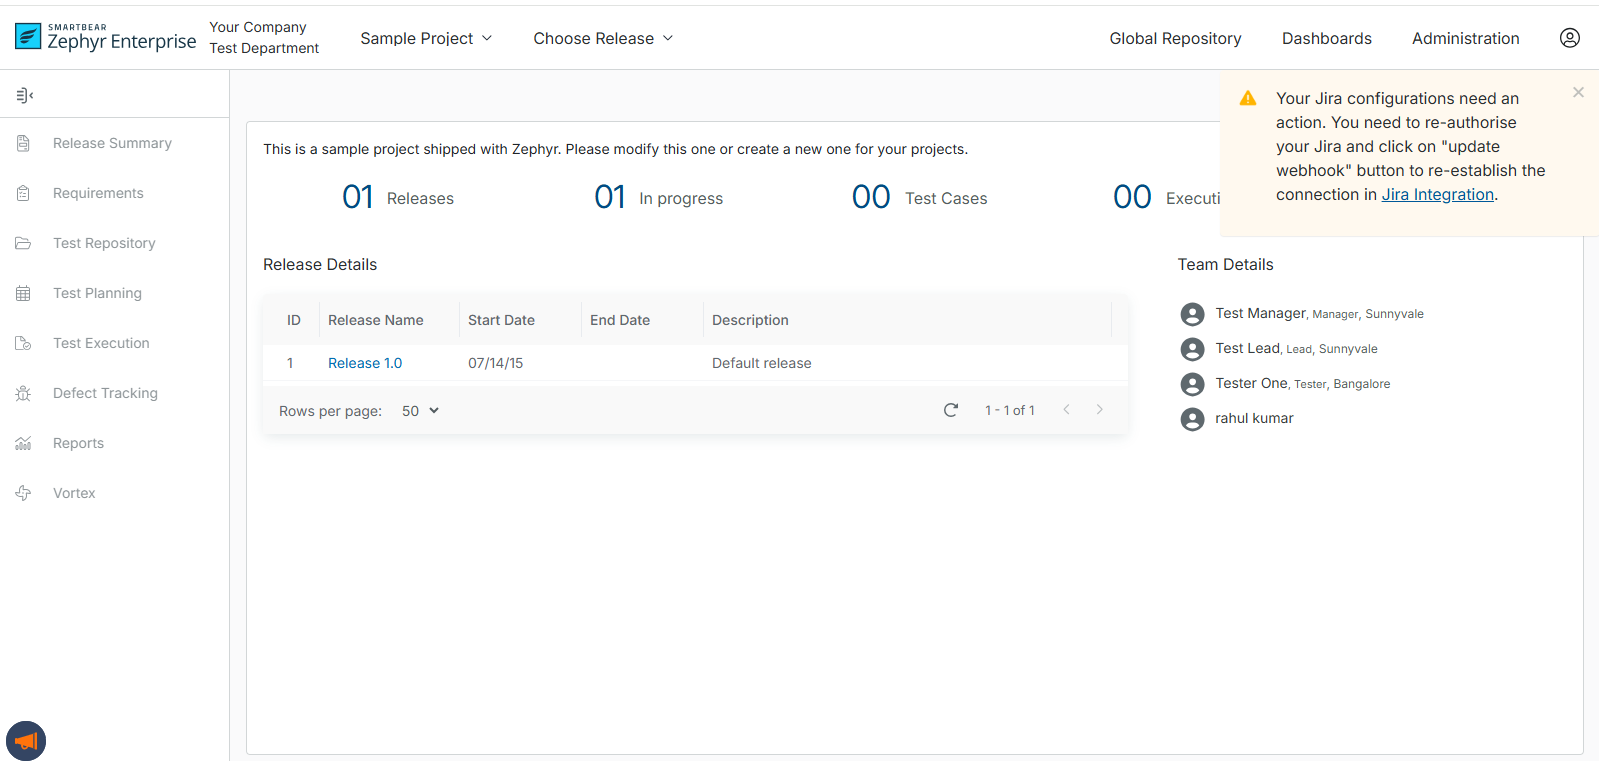Open the user profile account icon

pos(1569,38)
